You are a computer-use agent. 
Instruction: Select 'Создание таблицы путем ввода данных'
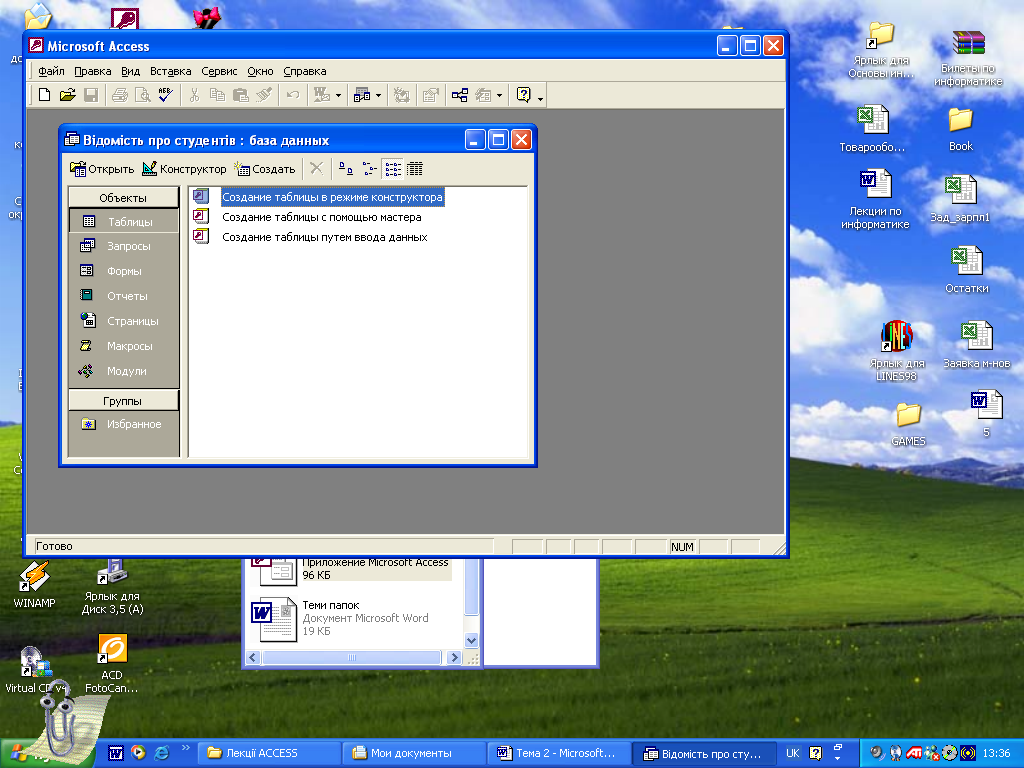[x=325, y=237]
